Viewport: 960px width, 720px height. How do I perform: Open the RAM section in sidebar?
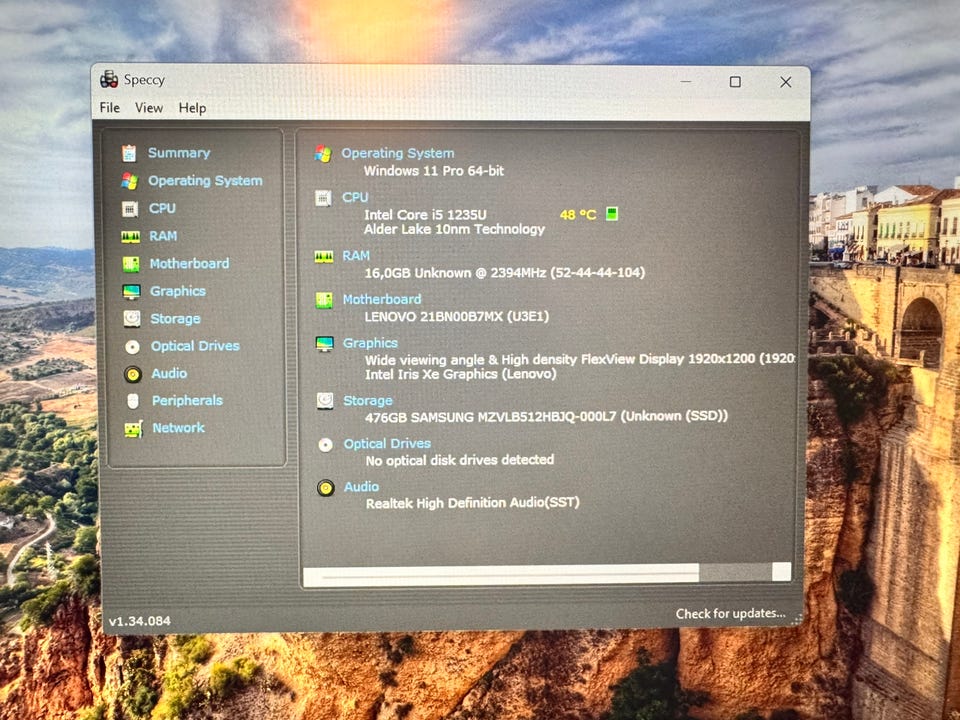pos(163,236)
